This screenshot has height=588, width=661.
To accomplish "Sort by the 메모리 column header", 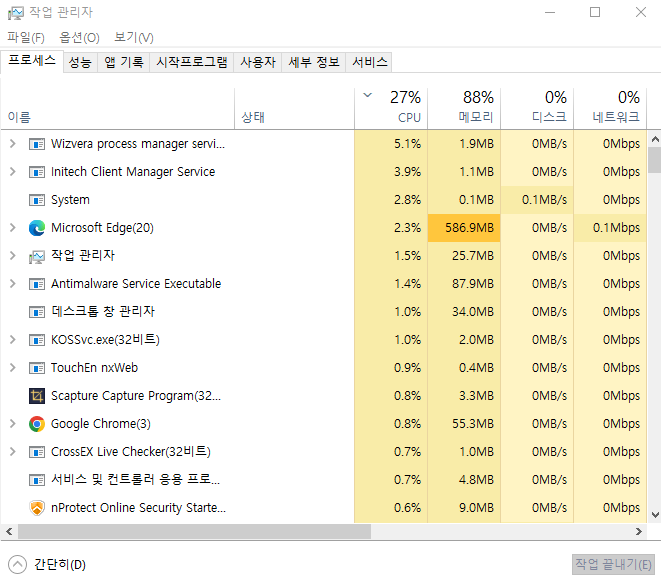I will [464, 109].
